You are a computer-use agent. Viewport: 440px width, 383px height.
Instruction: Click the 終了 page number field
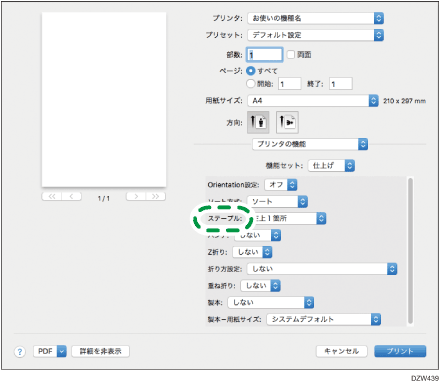coord(341,84)
